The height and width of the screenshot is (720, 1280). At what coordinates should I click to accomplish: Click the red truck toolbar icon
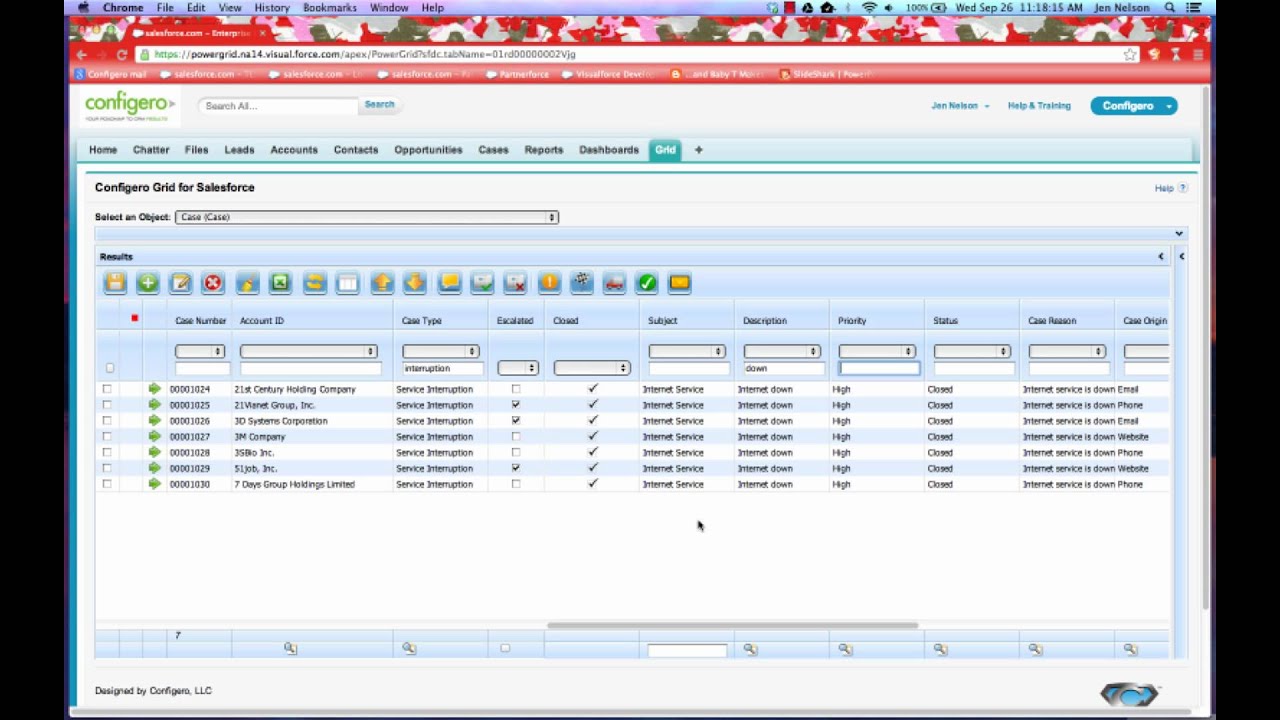click(x=614, y=283)
